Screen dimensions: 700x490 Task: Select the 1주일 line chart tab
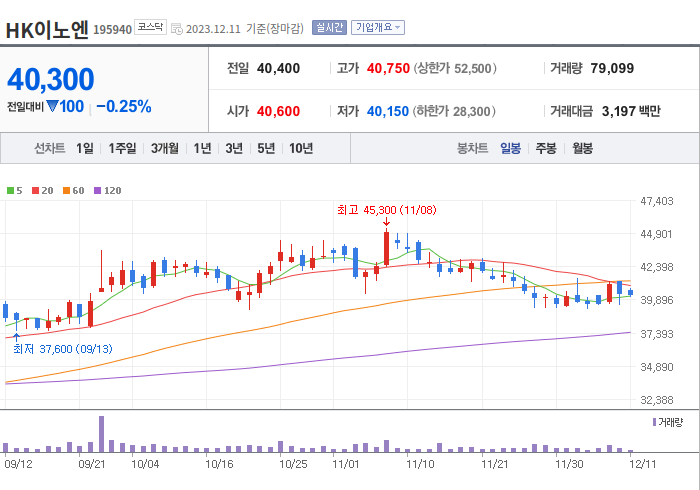pos(122,148)
